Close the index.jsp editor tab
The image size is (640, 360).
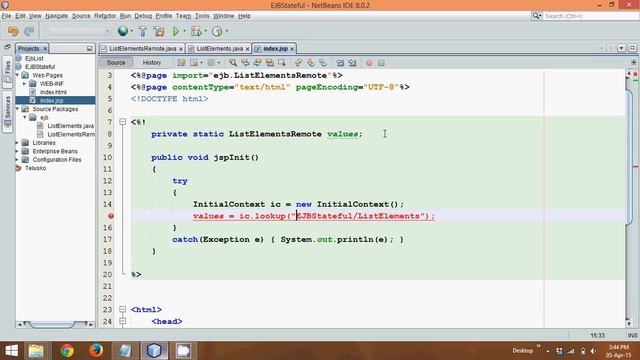point(292,49)
